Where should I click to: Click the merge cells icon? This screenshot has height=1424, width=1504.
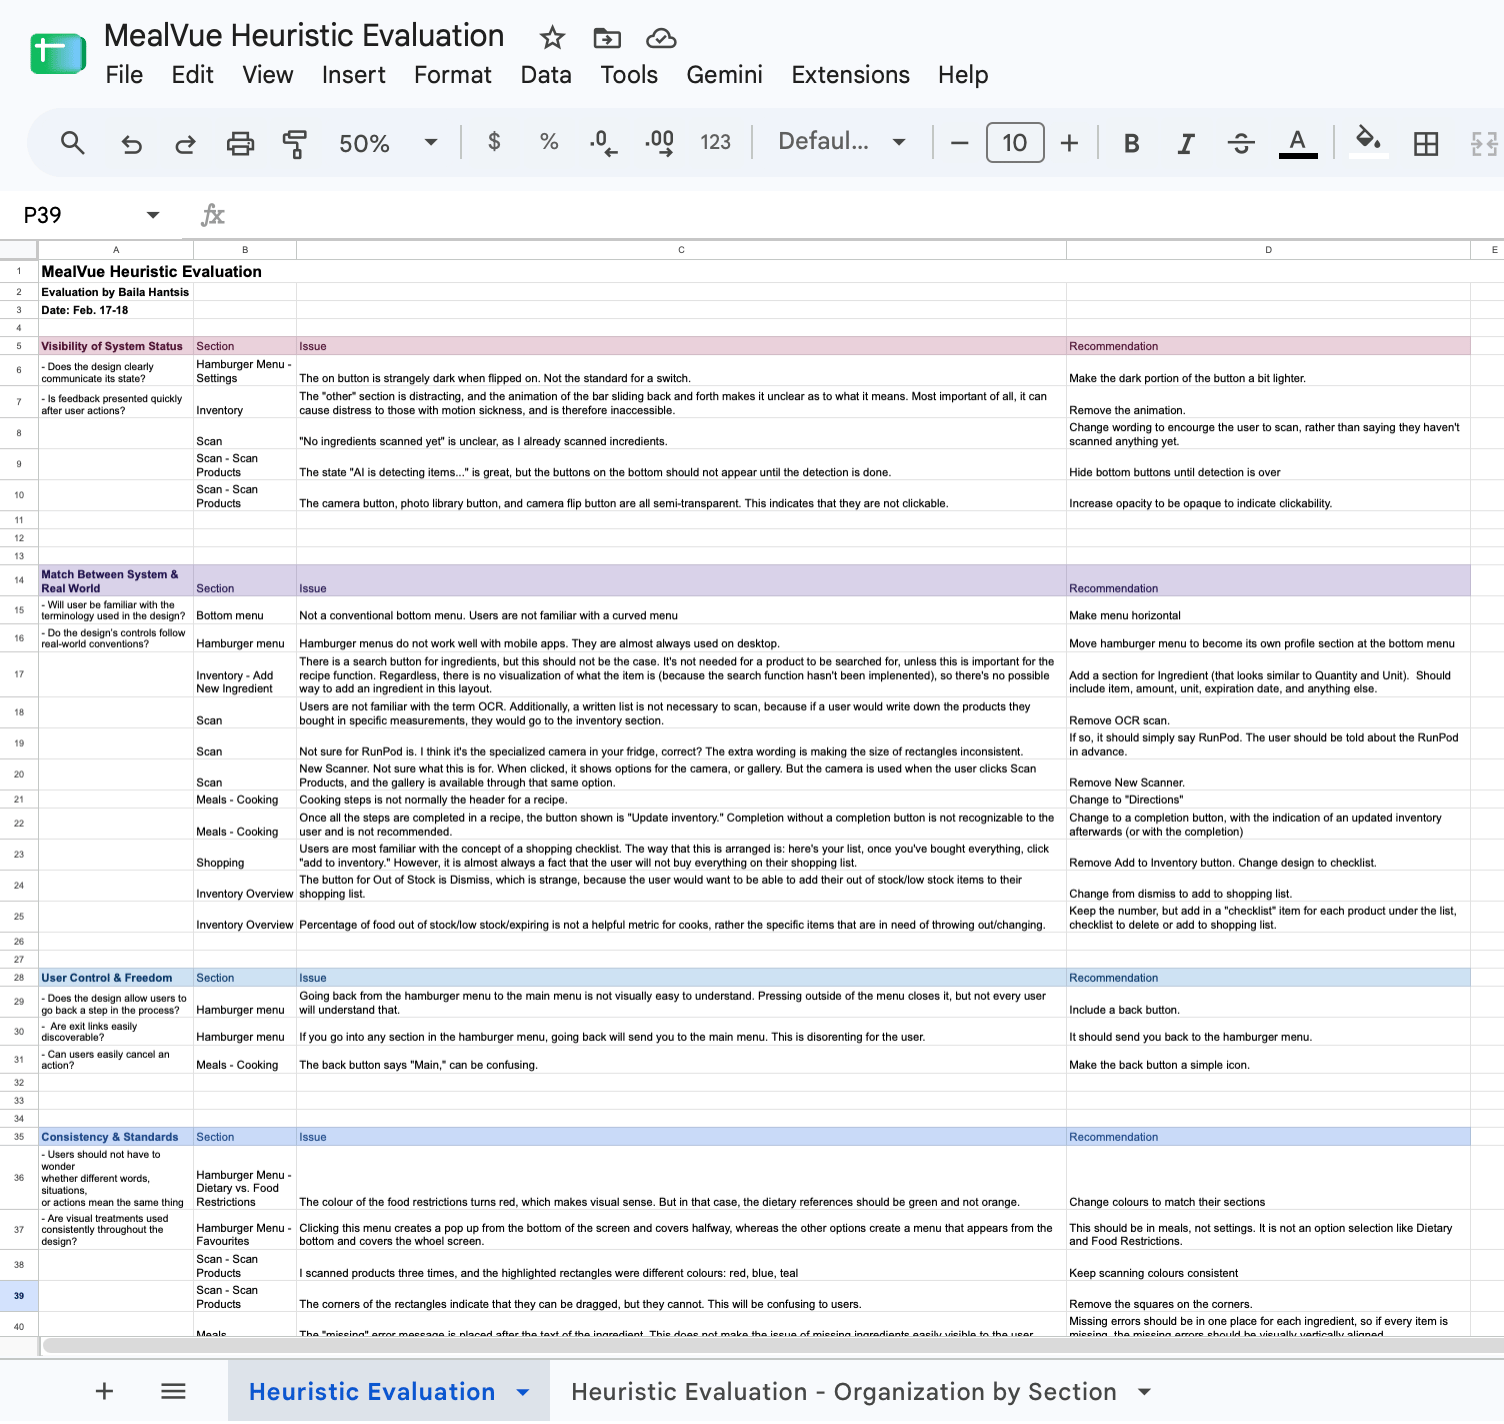(1484, 144)
